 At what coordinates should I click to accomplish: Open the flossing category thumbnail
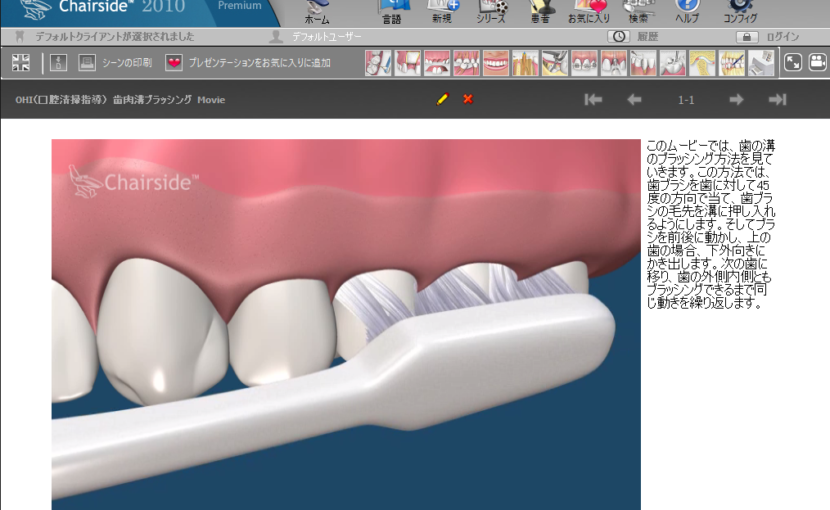[x=378, y=63]
